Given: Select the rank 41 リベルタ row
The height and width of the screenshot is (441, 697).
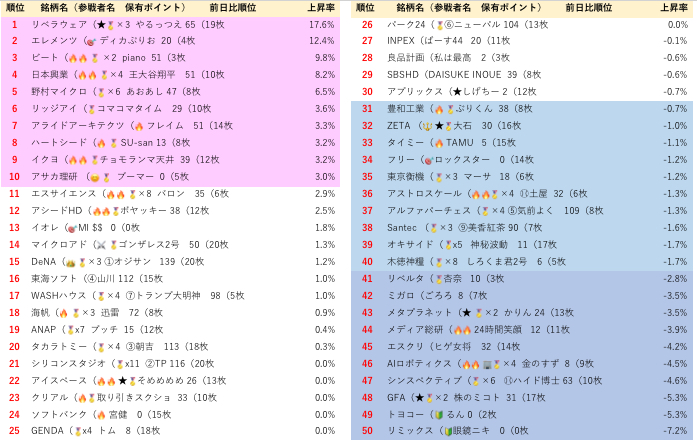Looking at the screenshot, I should coord(522,279).
